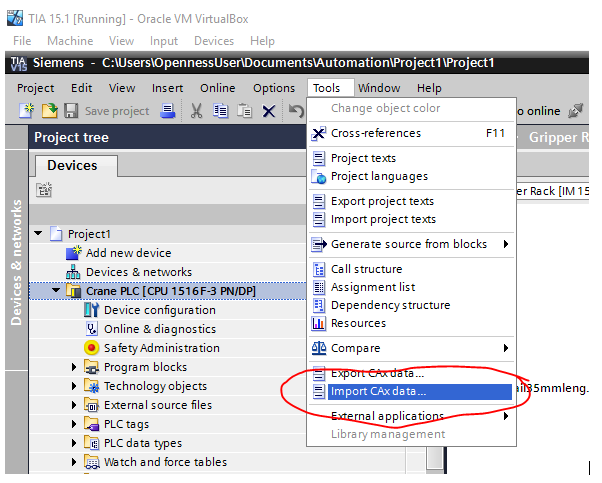Click the Watch and force tables icon
602x483 pixels.
(x=92, y=462)
